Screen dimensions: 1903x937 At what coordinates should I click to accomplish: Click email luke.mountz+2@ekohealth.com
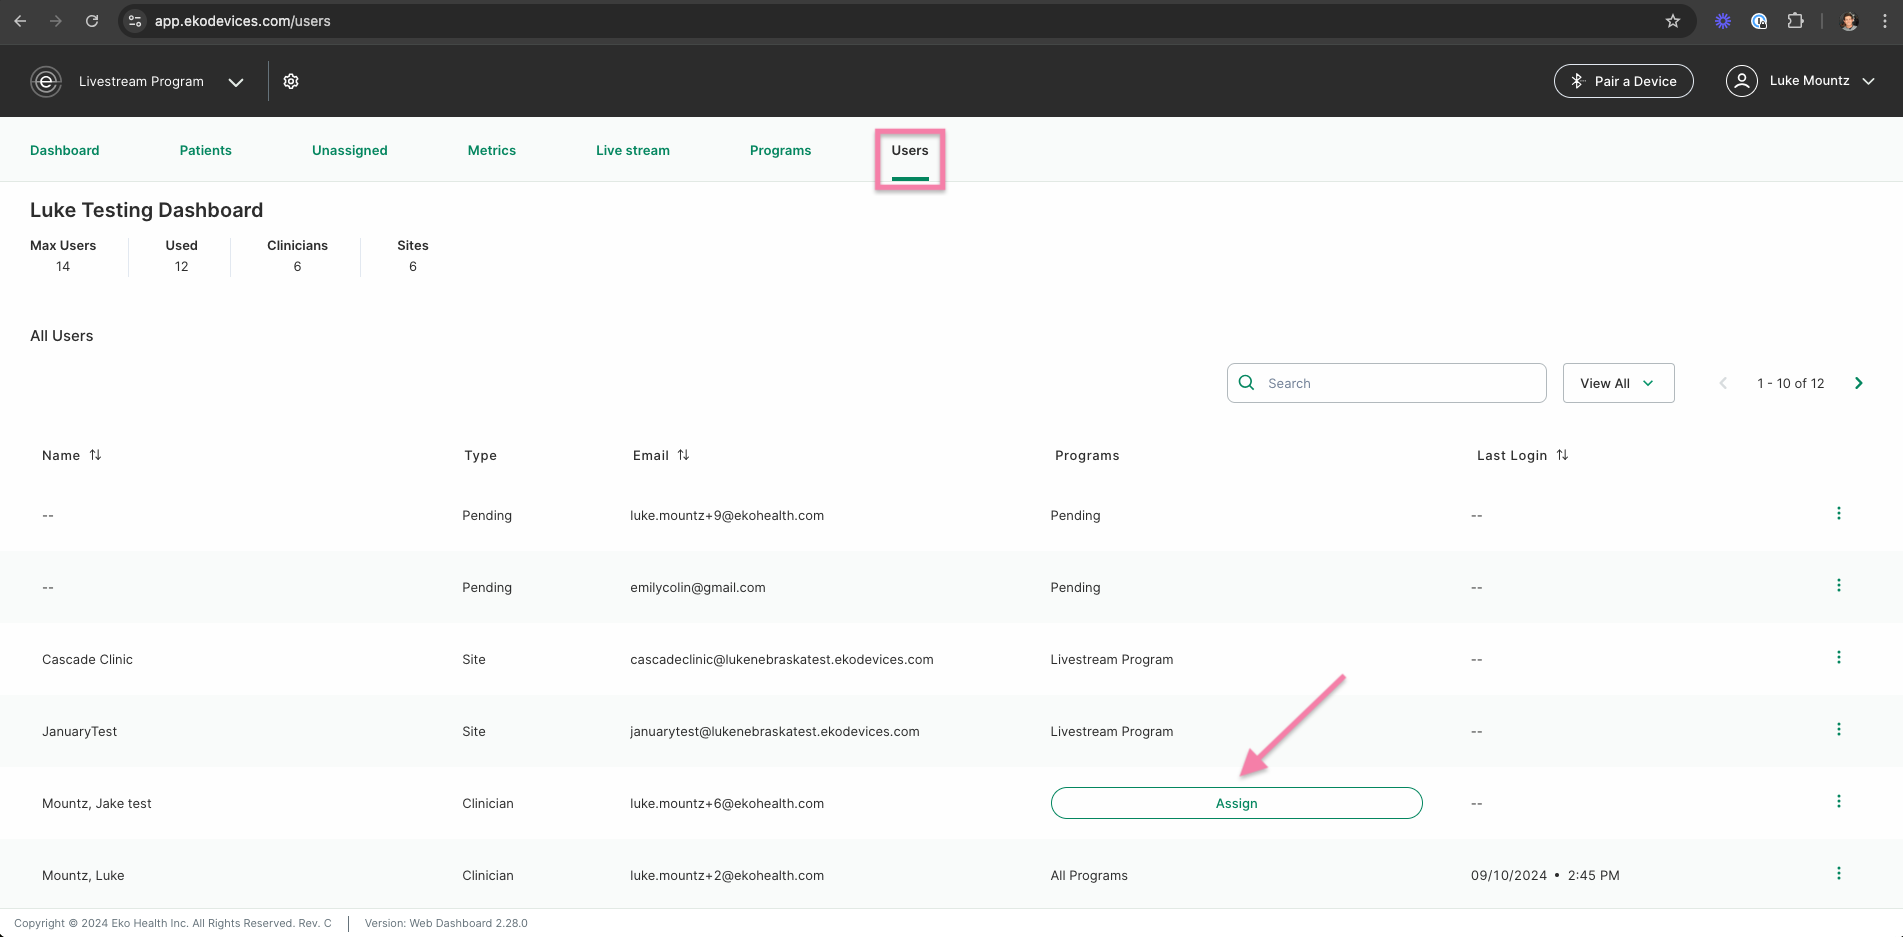click(727, 875)
